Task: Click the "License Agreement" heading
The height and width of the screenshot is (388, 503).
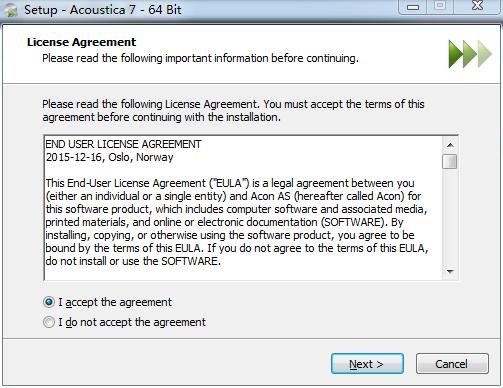Action: [x=82, y=42]
